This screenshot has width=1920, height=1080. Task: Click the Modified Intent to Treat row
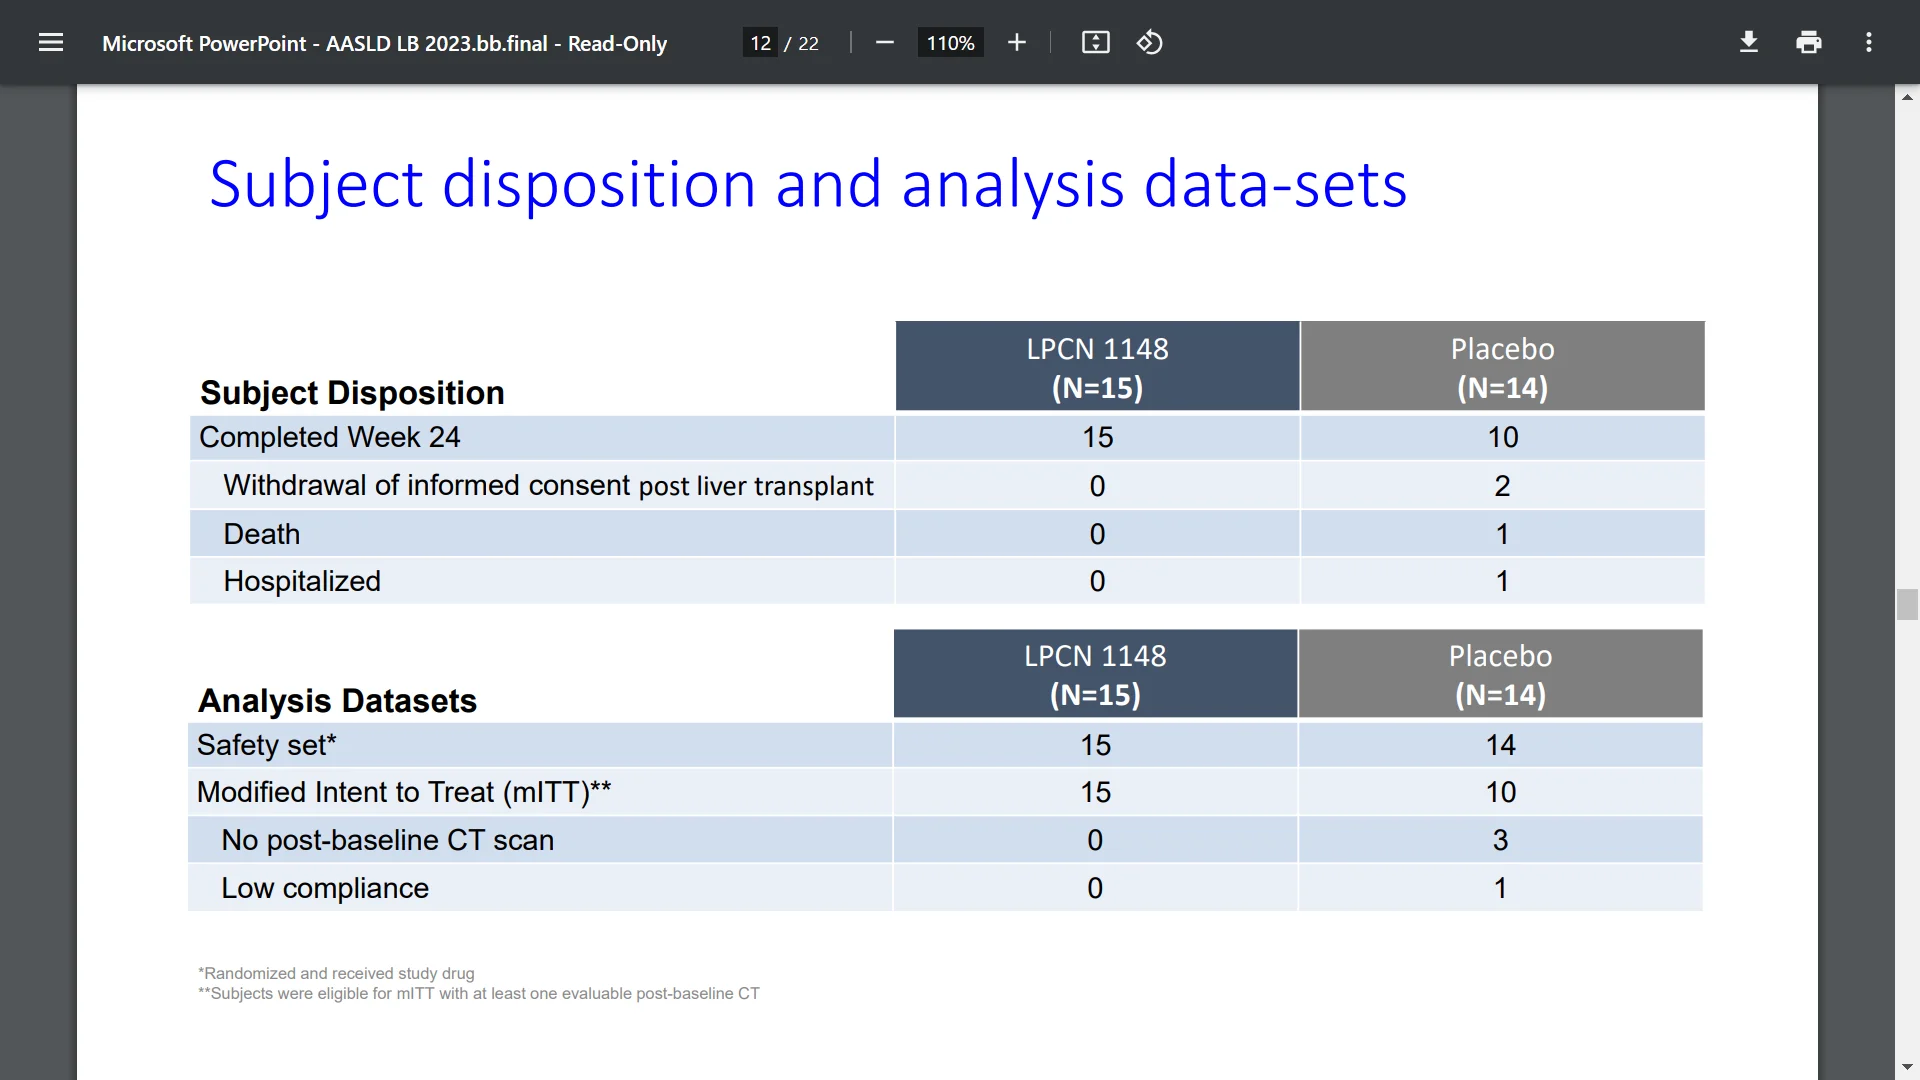(404, 792)
